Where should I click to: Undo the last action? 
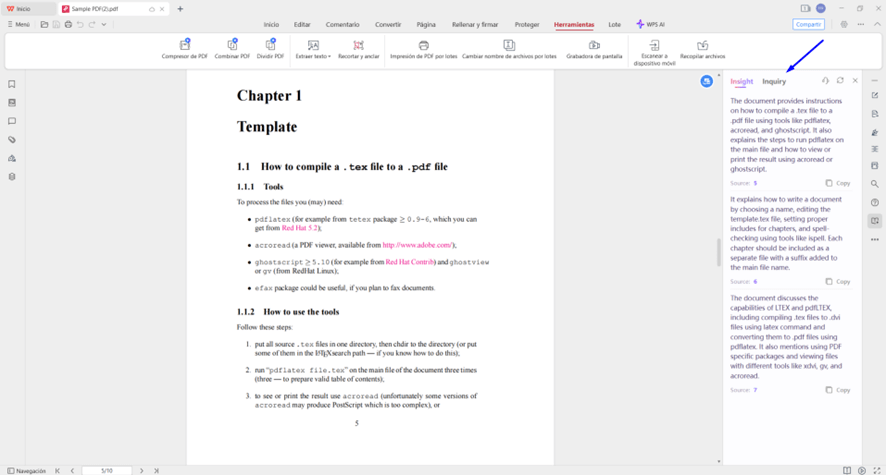(80, 24)
